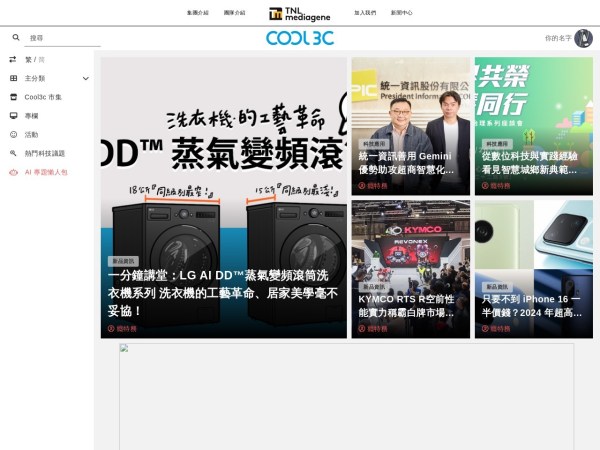The height and width of the screenshot is (450, 600).
Task: Click the 主分類 grid icon
Action: click(13, 78)
